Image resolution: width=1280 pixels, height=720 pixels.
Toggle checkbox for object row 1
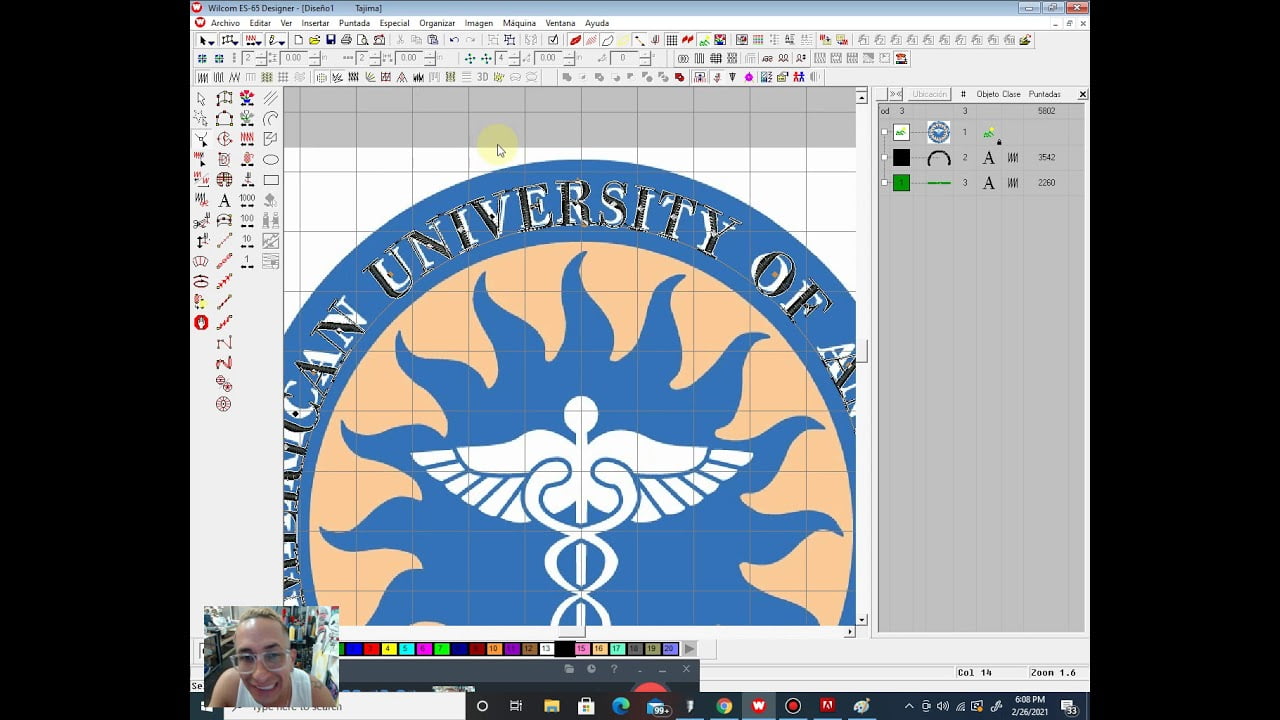coord(884,132)
